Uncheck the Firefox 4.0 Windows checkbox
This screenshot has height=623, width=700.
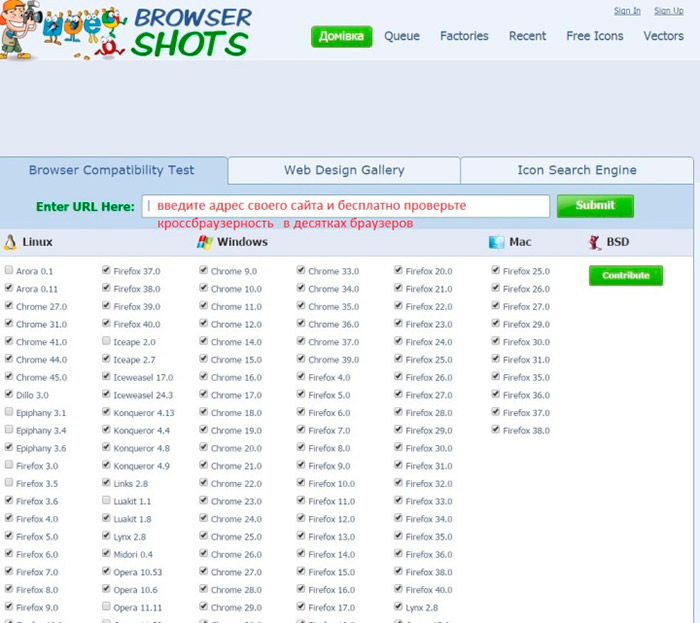300,376
